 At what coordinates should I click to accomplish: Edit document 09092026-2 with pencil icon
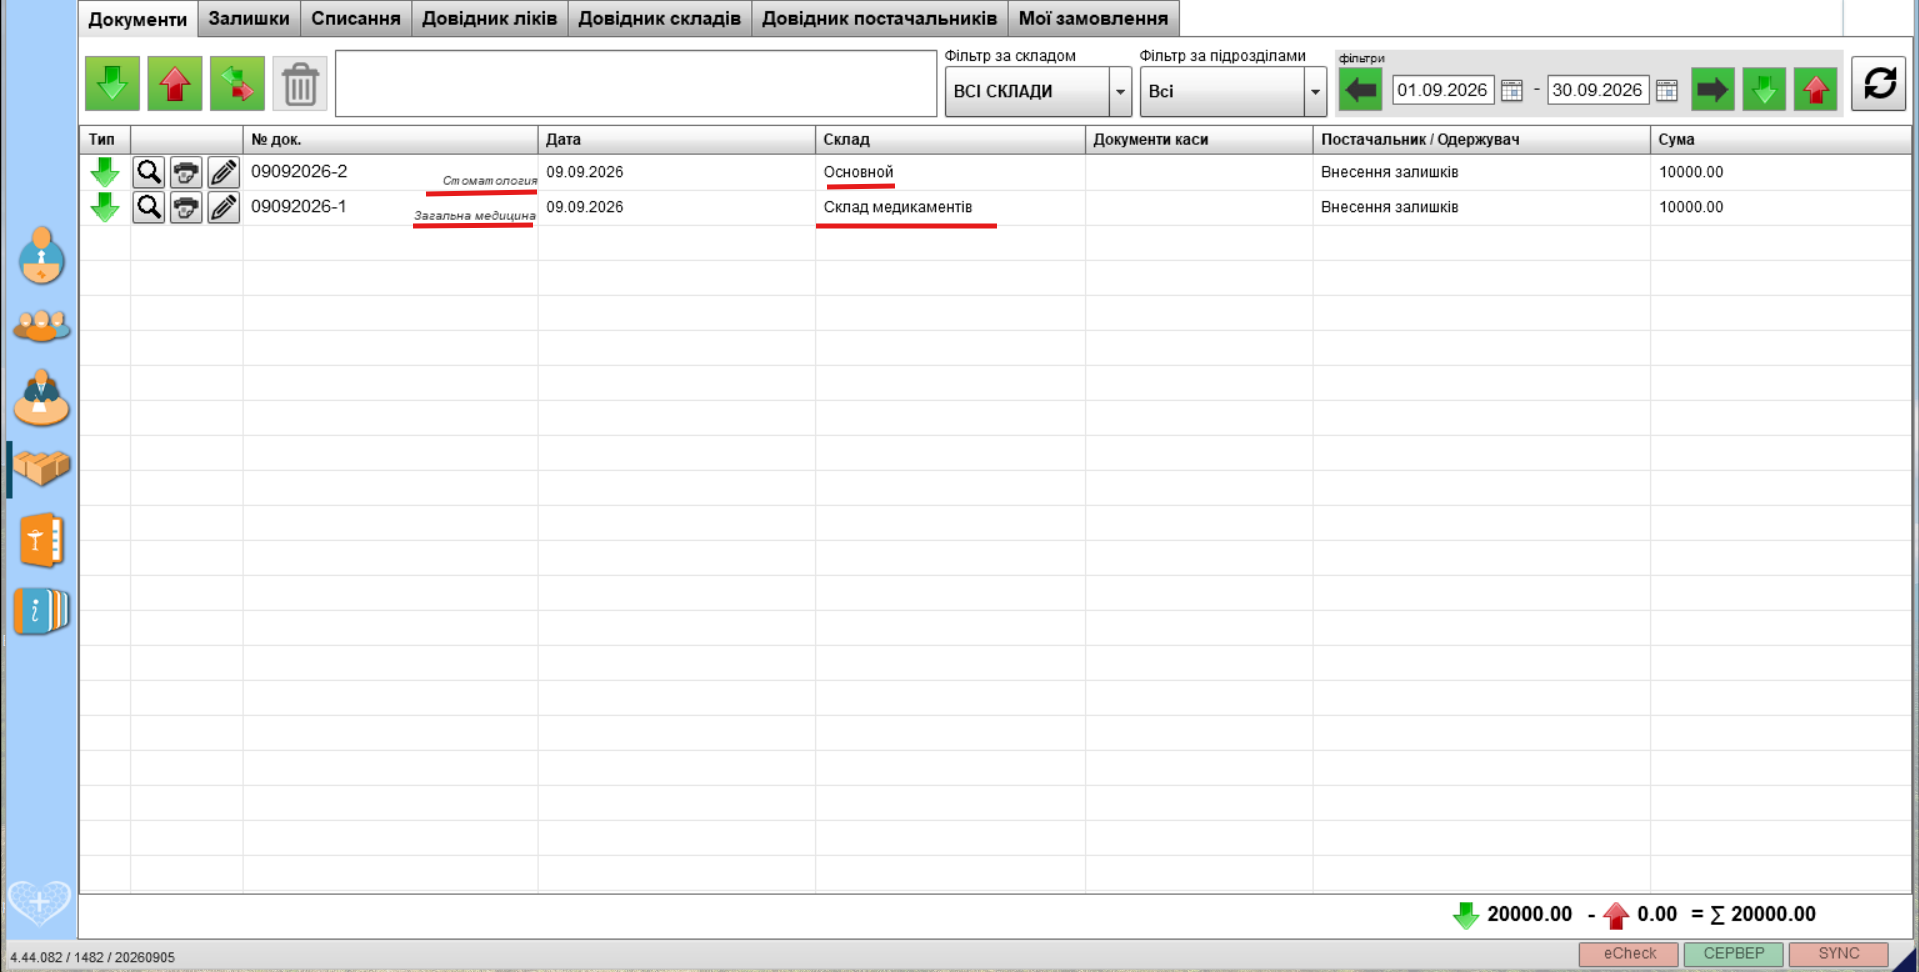224,172
